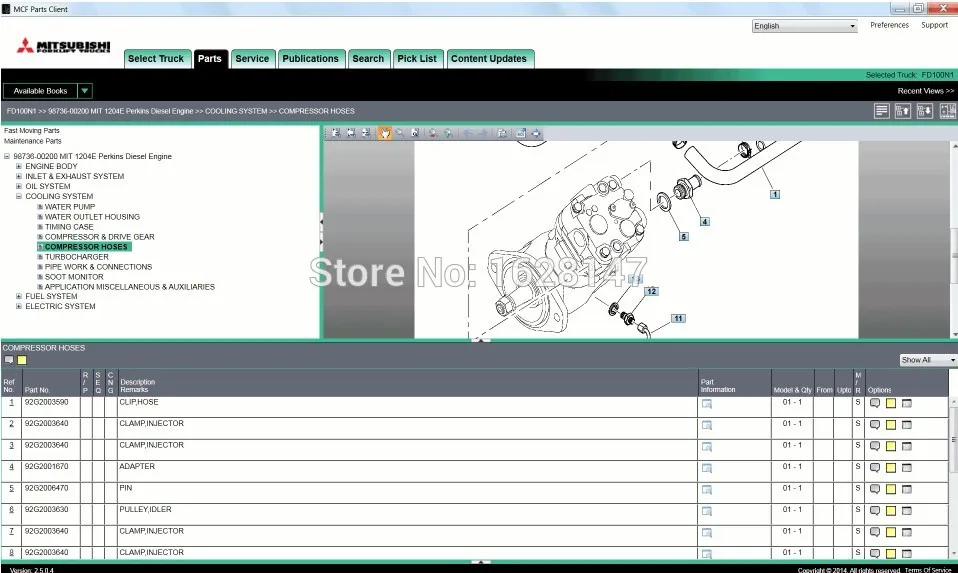958x573 pixels.
Task: Open part information icon for ADAPTER row
Action: pyautogui.click(x=706, y=468)
